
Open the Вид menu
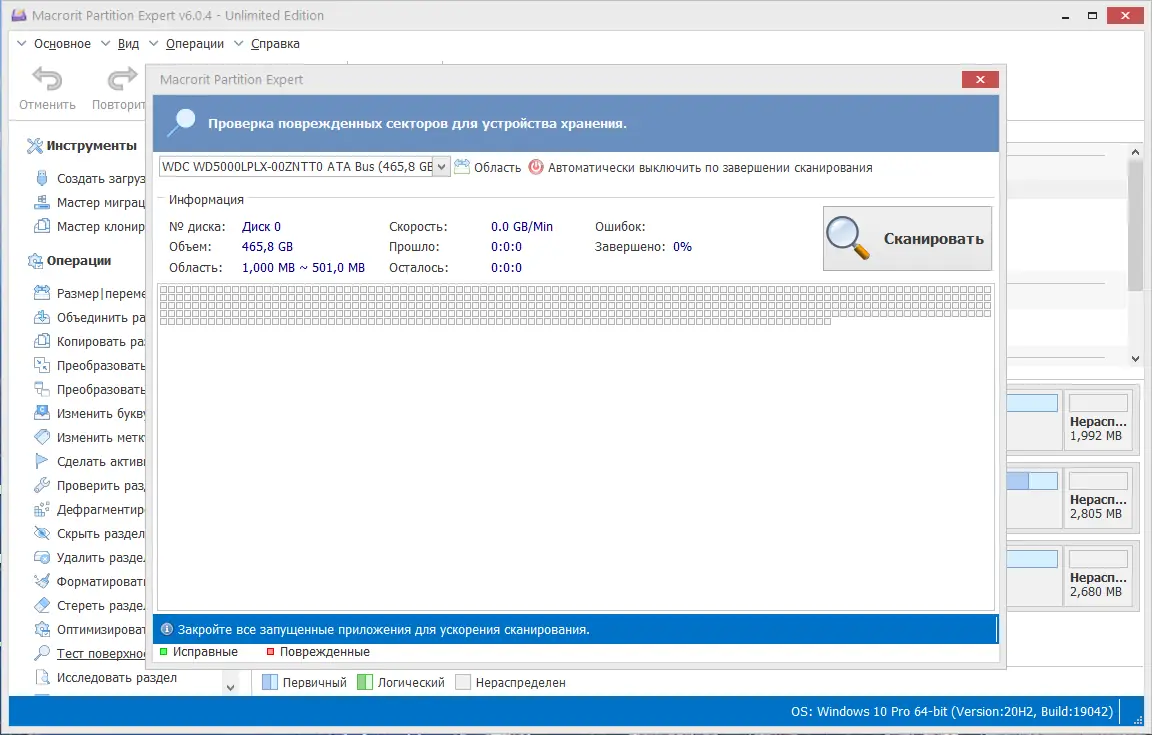point(128,44)
